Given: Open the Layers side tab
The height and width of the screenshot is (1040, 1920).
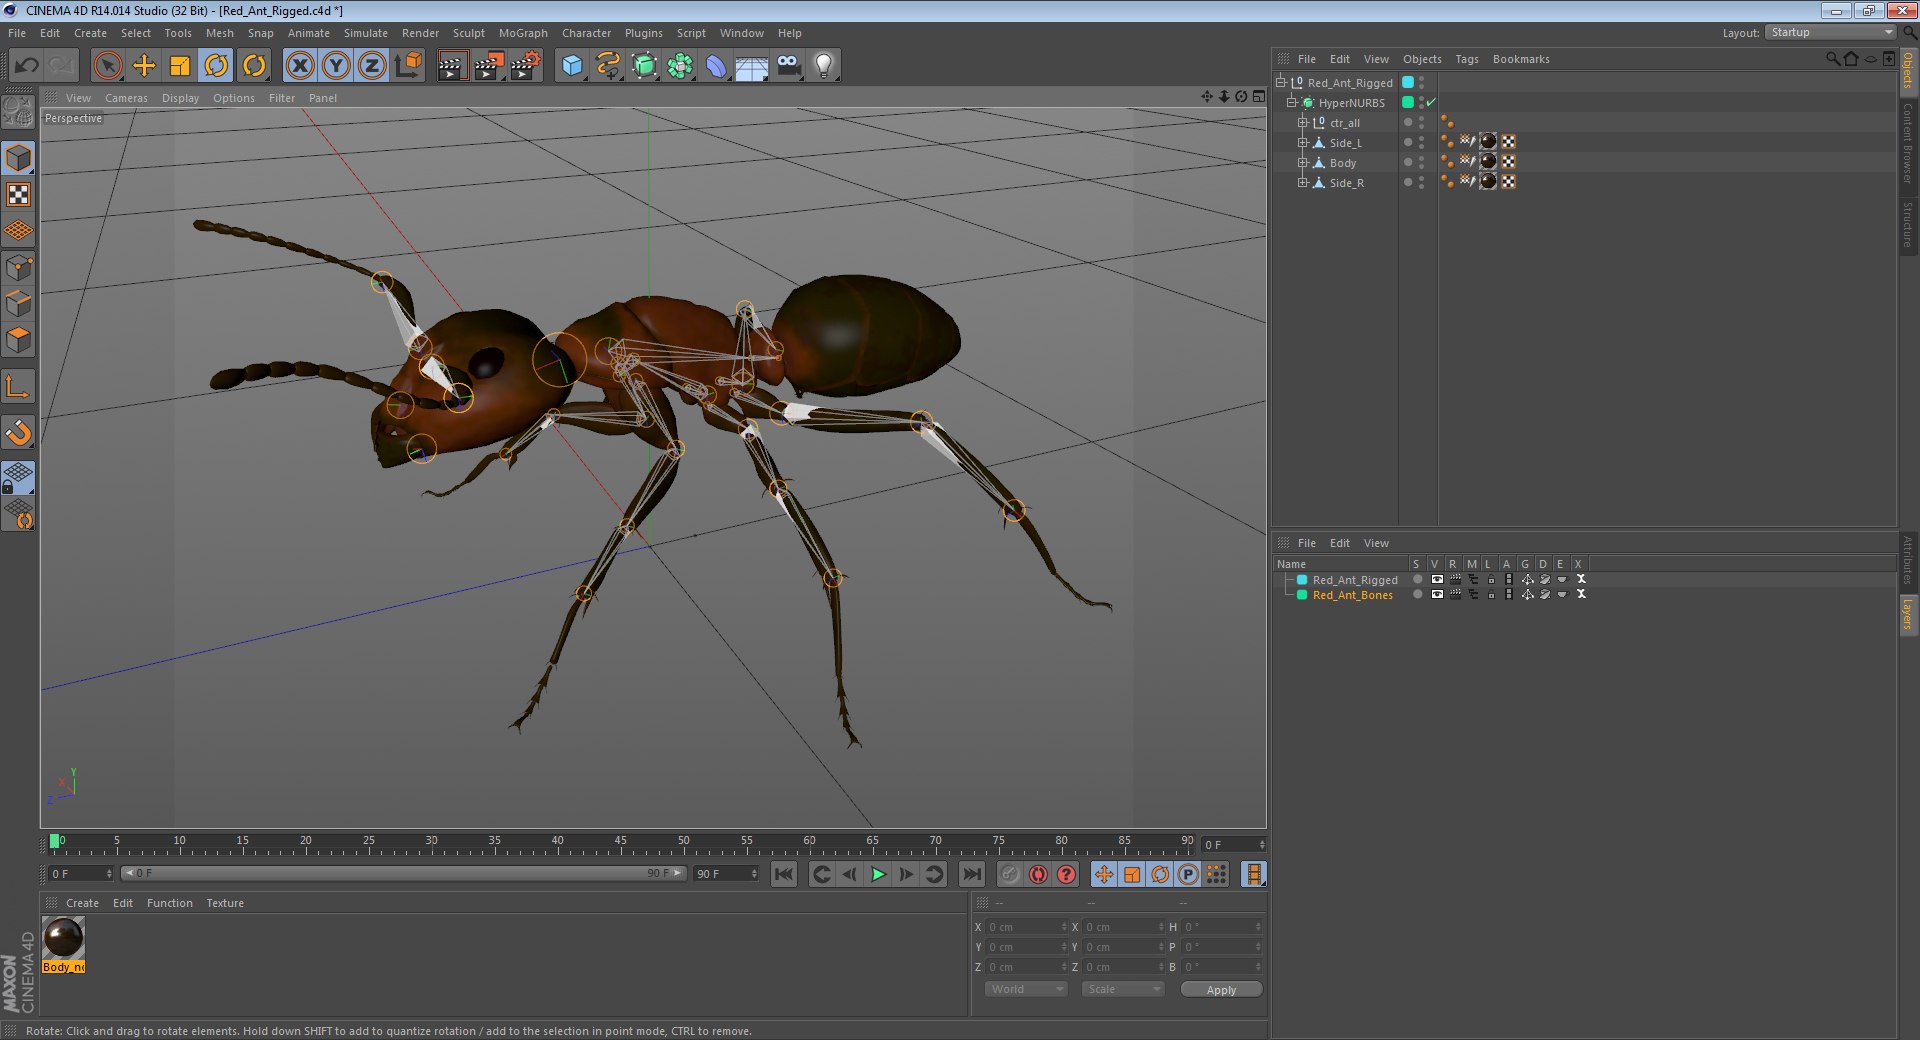Looking at the screenshot, I should point(1907,614).
